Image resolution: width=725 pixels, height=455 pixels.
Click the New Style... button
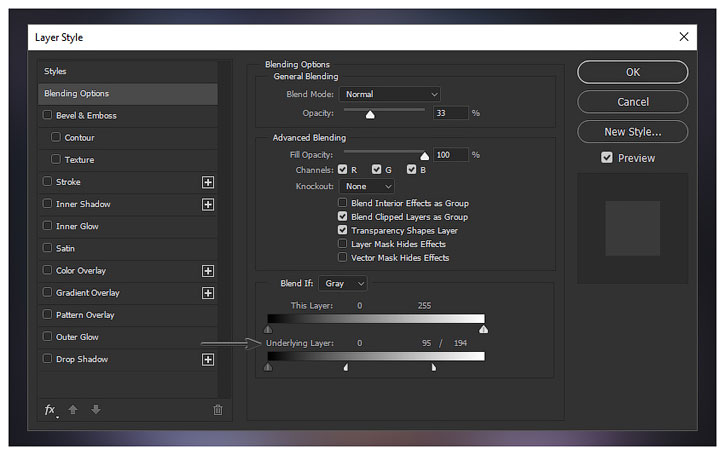point(633,132)
